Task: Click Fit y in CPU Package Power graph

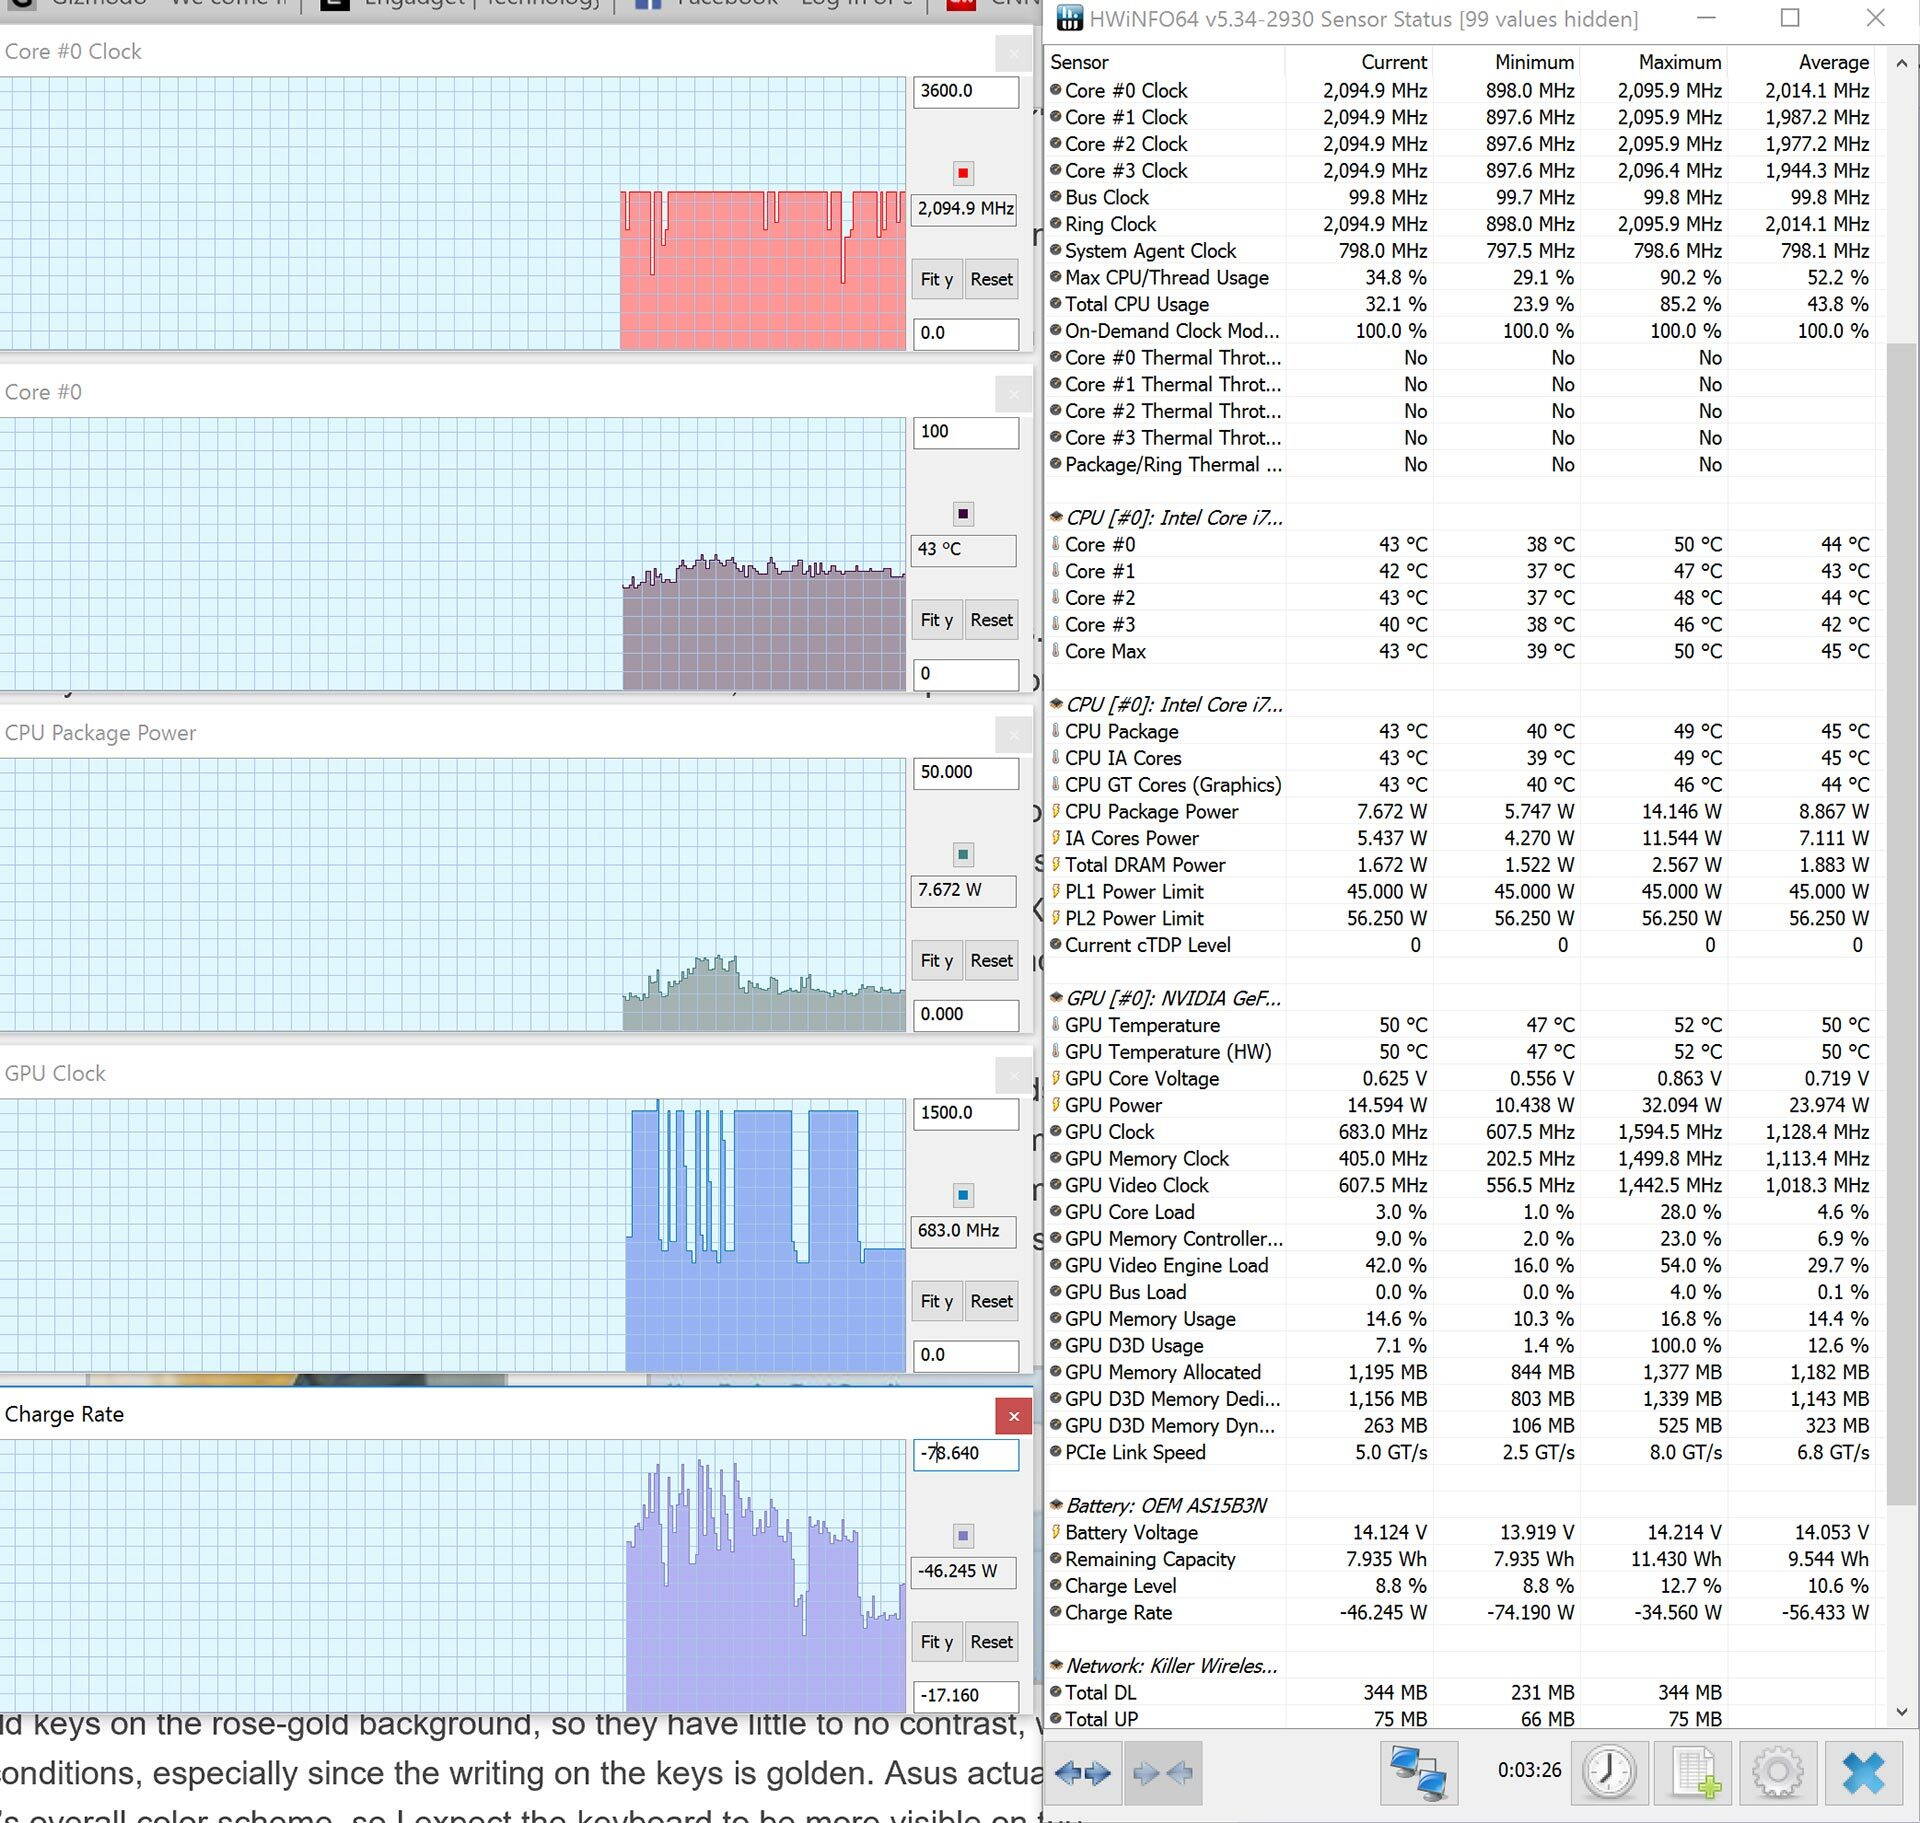Action: coord(937,961)
